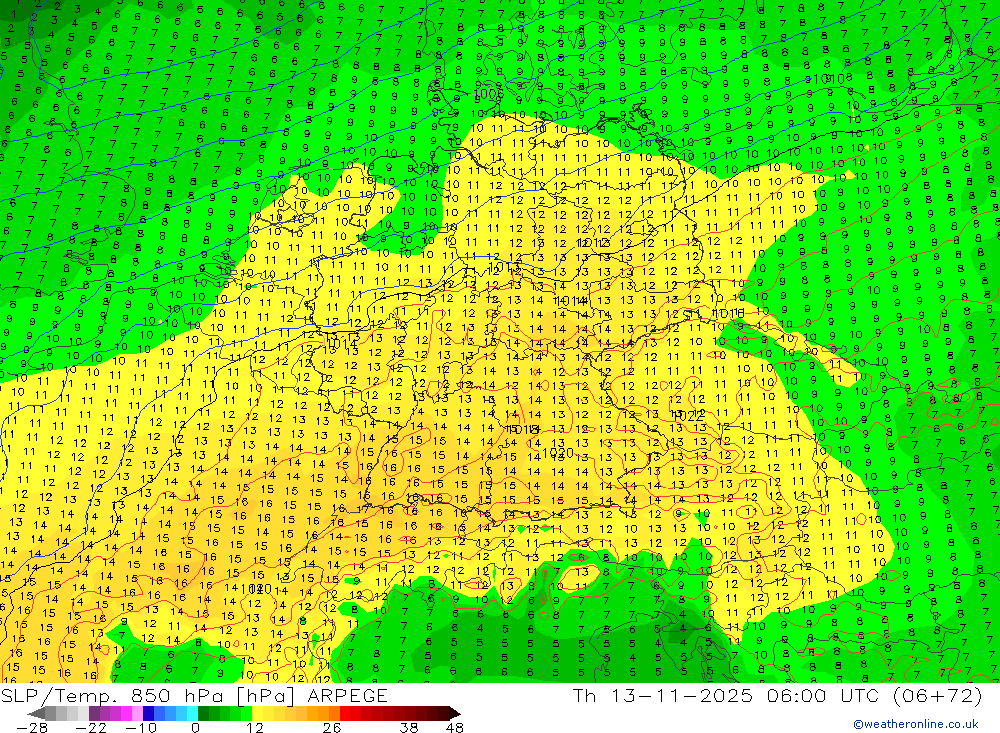Click the '1010' isobar label near the top right
Viewport: 1000px width, 733px height.
click(x=828, y=79)
